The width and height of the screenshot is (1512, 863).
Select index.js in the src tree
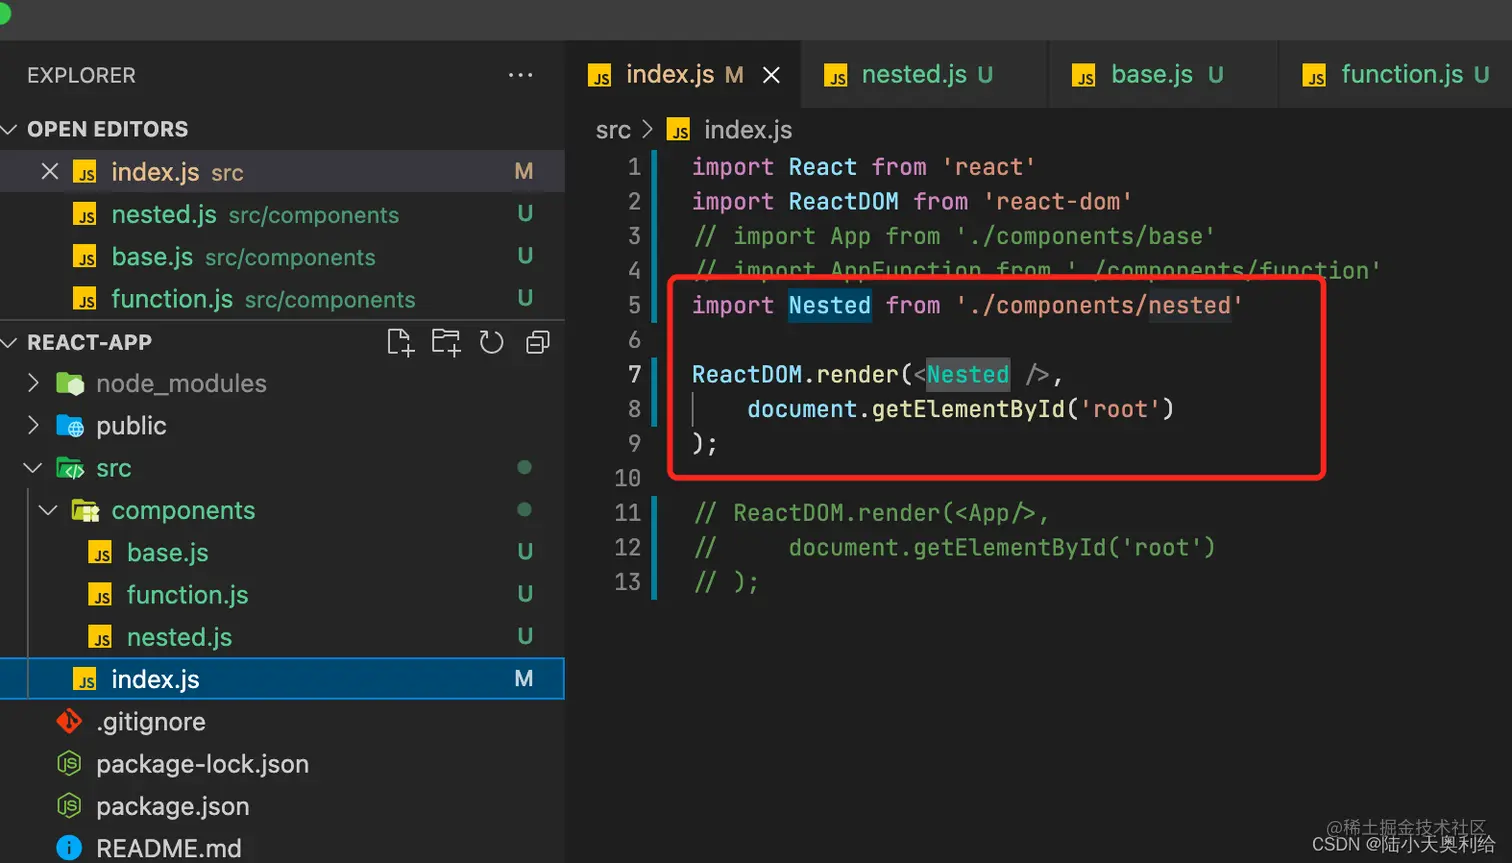click(x=282, y=678)
